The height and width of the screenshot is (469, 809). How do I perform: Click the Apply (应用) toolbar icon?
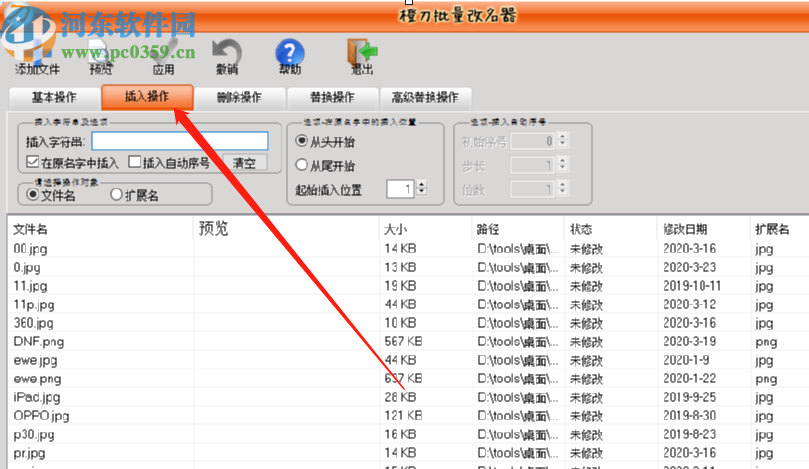[164, 57]
